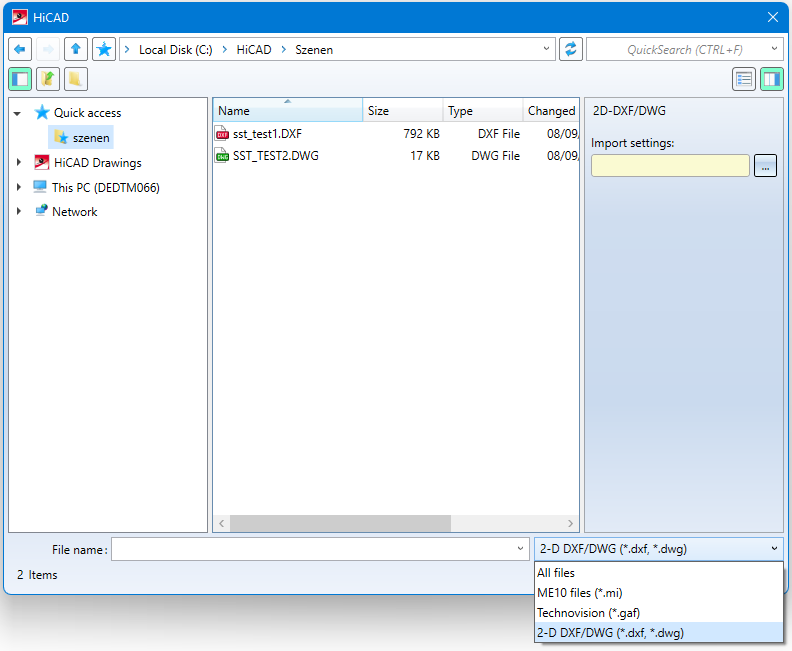
Task: Select file sst_test1.DXF
Action: 267,134
